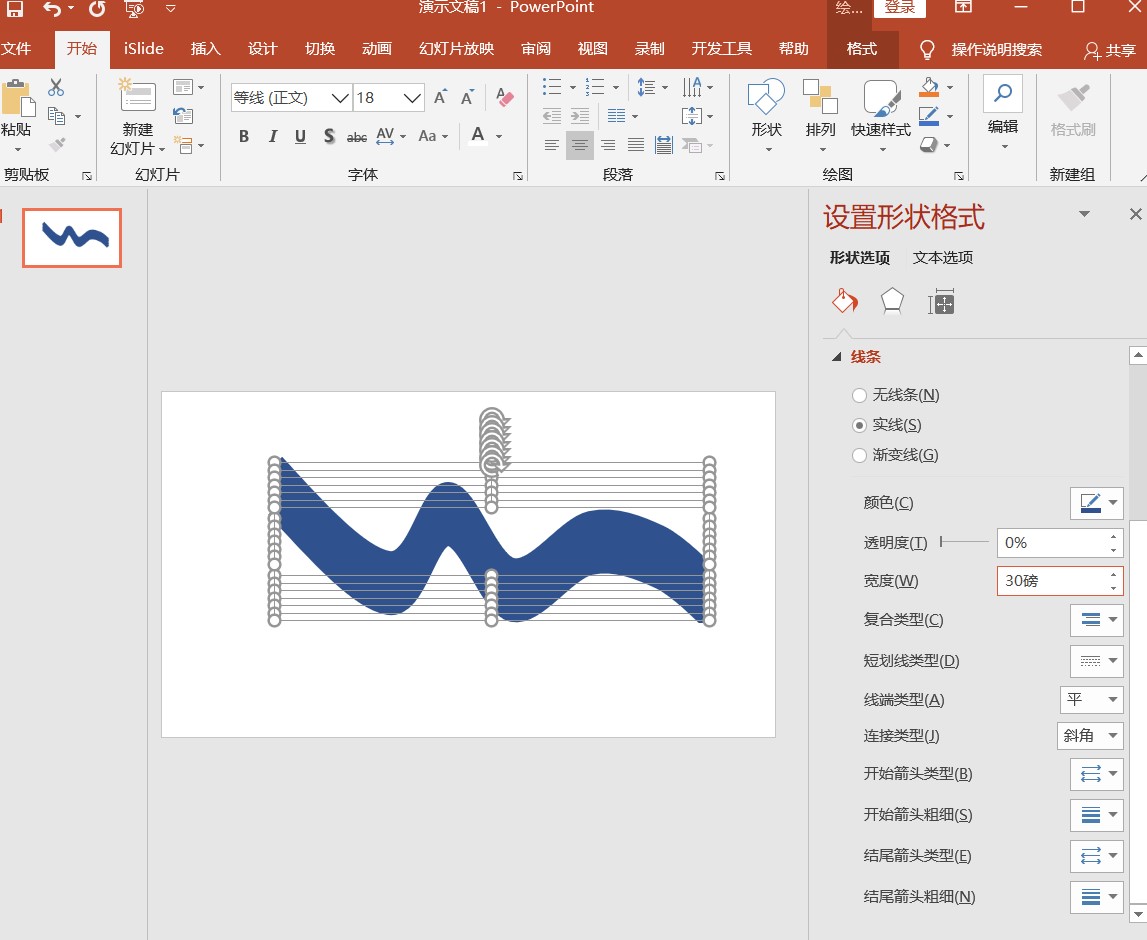Apply Italic formatting to text
The height and width of the screenshot is (940, 1147).
(x=272, y=137)
